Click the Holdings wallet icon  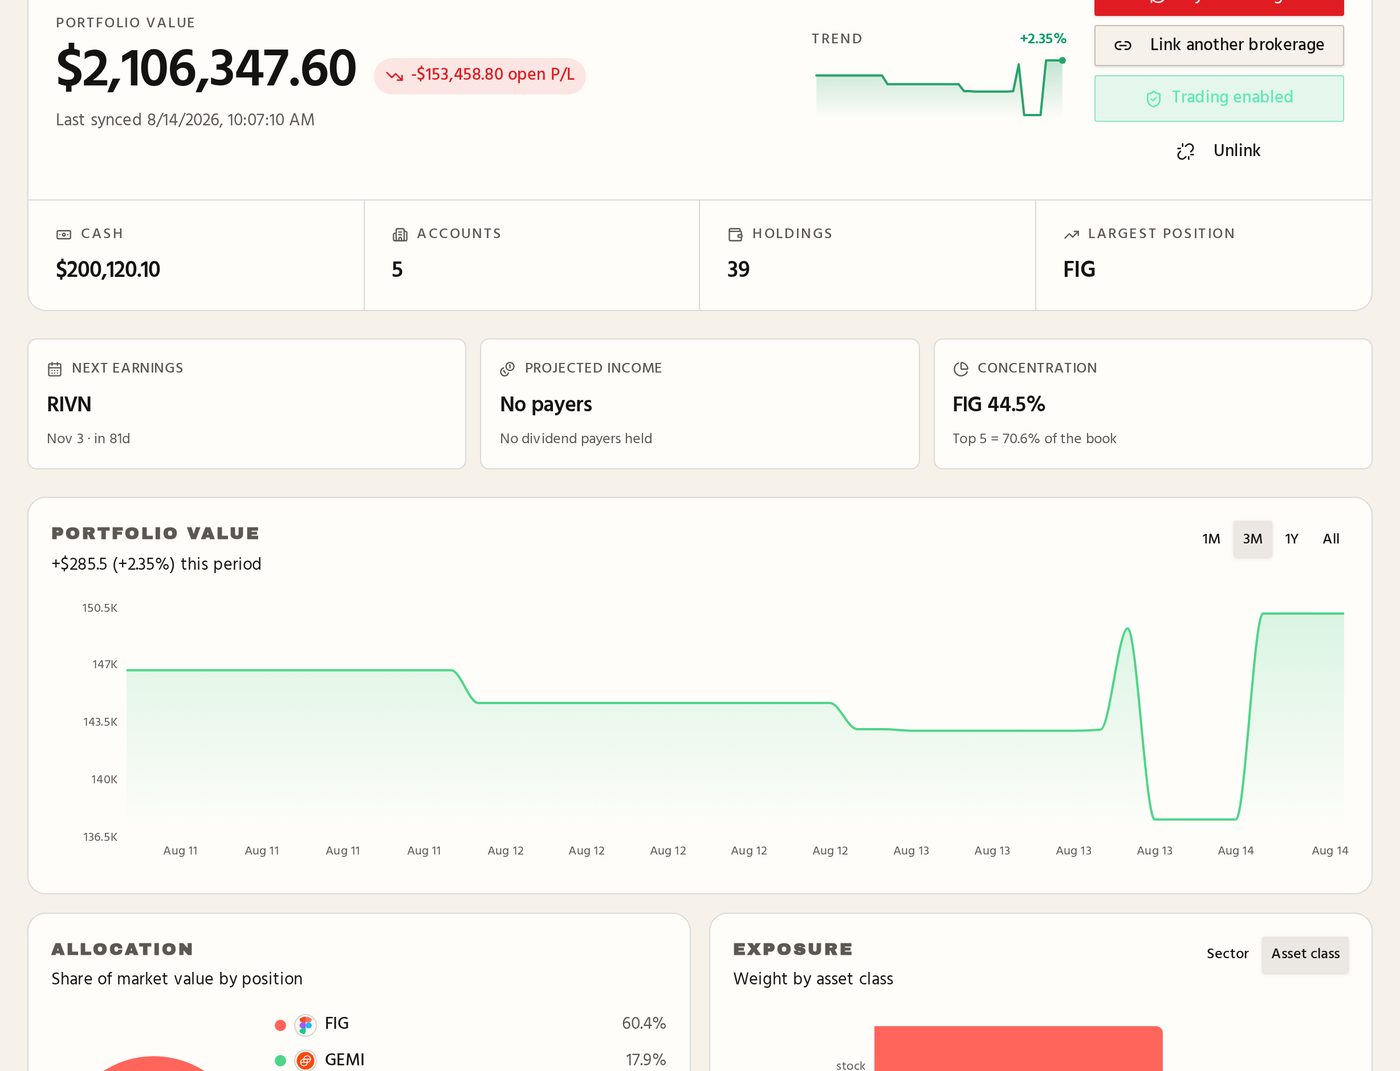(x=735, y=234)
